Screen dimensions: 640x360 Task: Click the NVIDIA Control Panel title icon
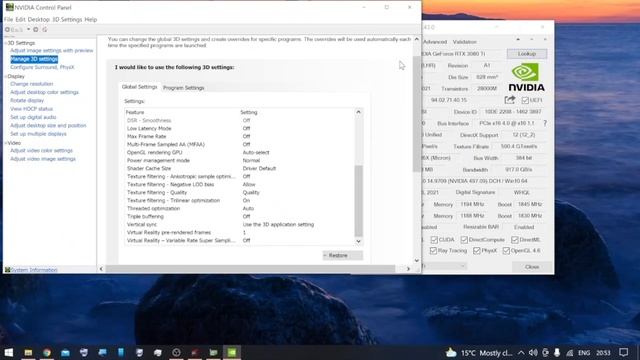click(9, 7)
